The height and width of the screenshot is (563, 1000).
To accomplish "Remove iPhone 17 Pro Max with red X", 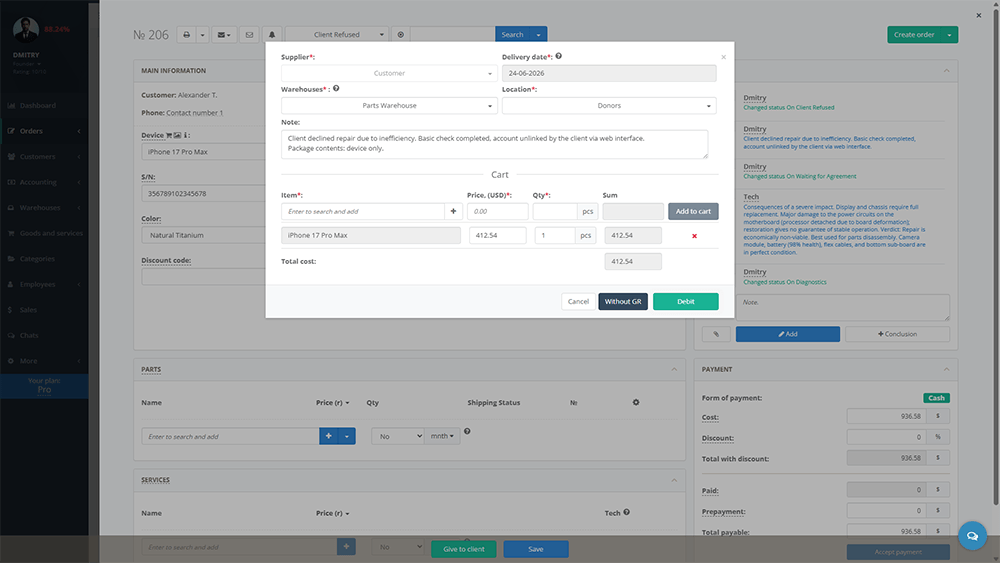I will tap(695, 236).
